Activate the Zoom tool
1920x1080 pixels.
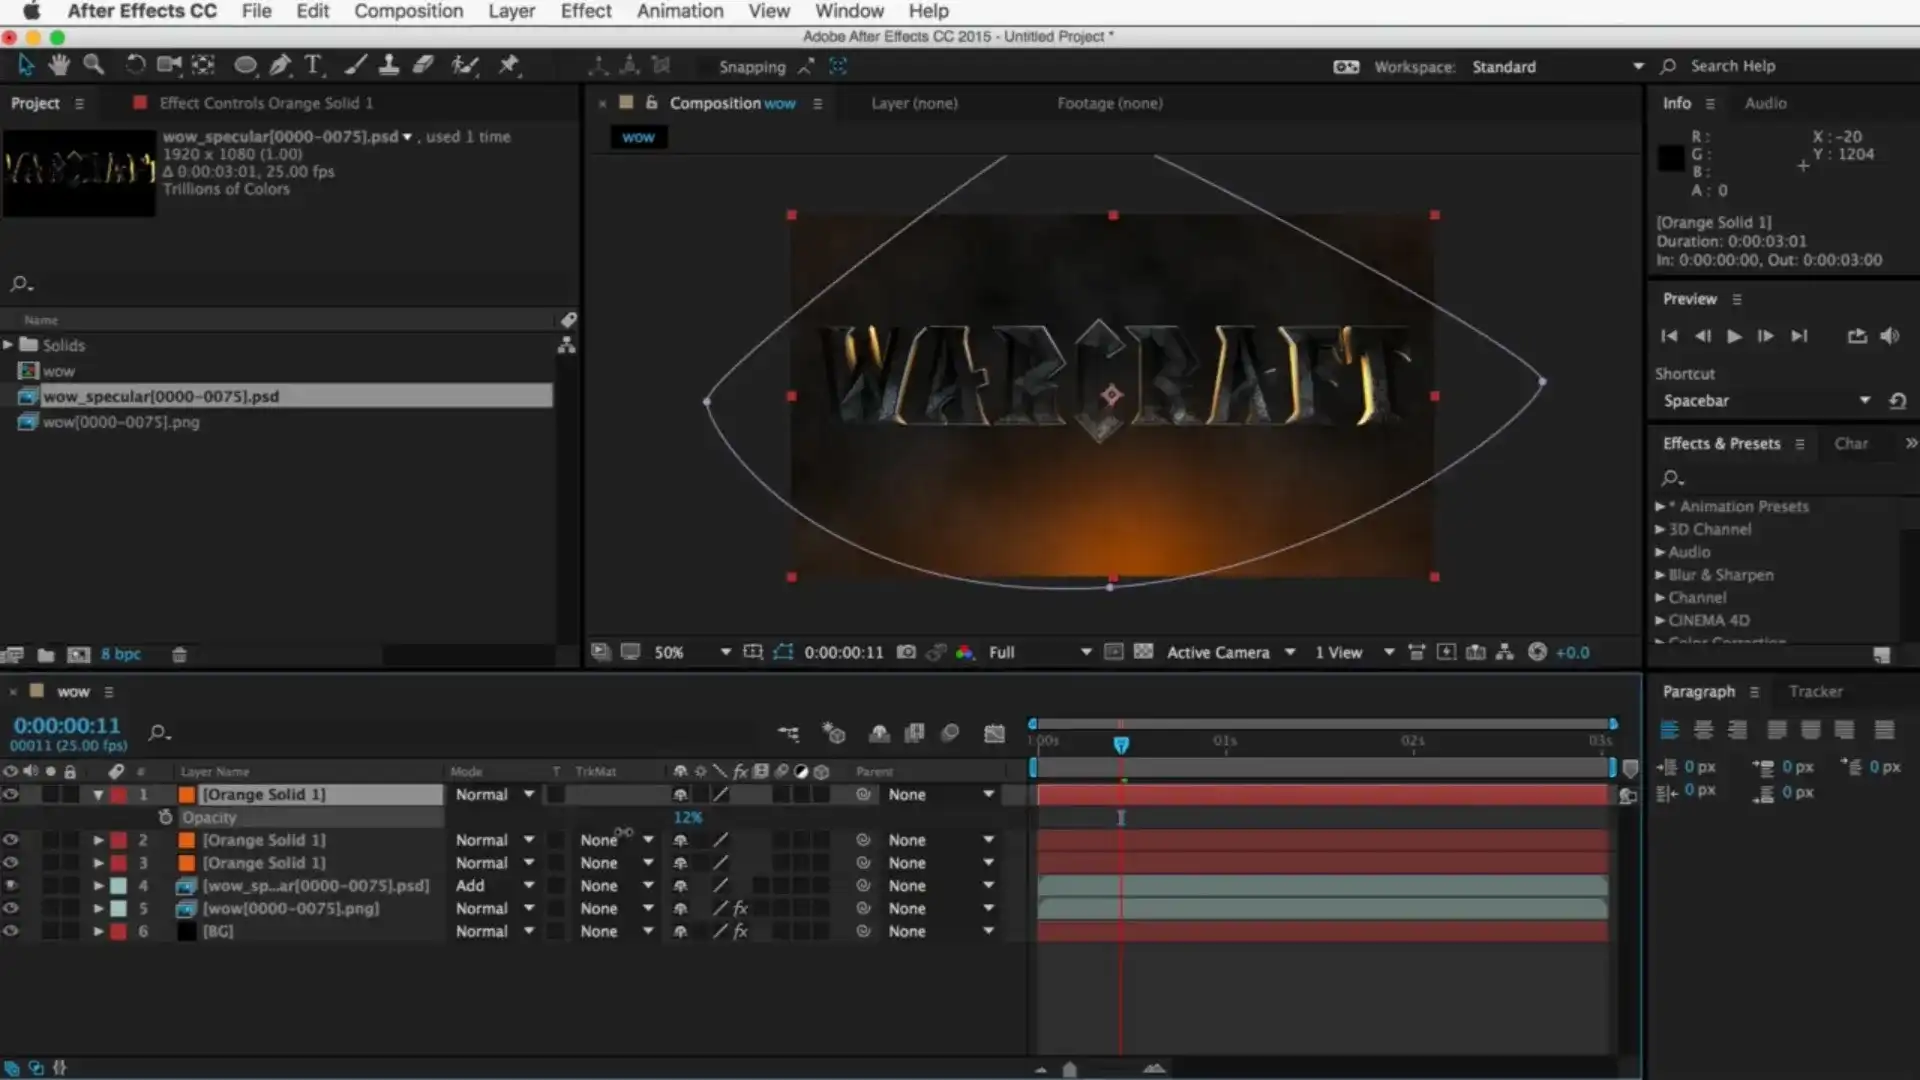coord(95,65)
